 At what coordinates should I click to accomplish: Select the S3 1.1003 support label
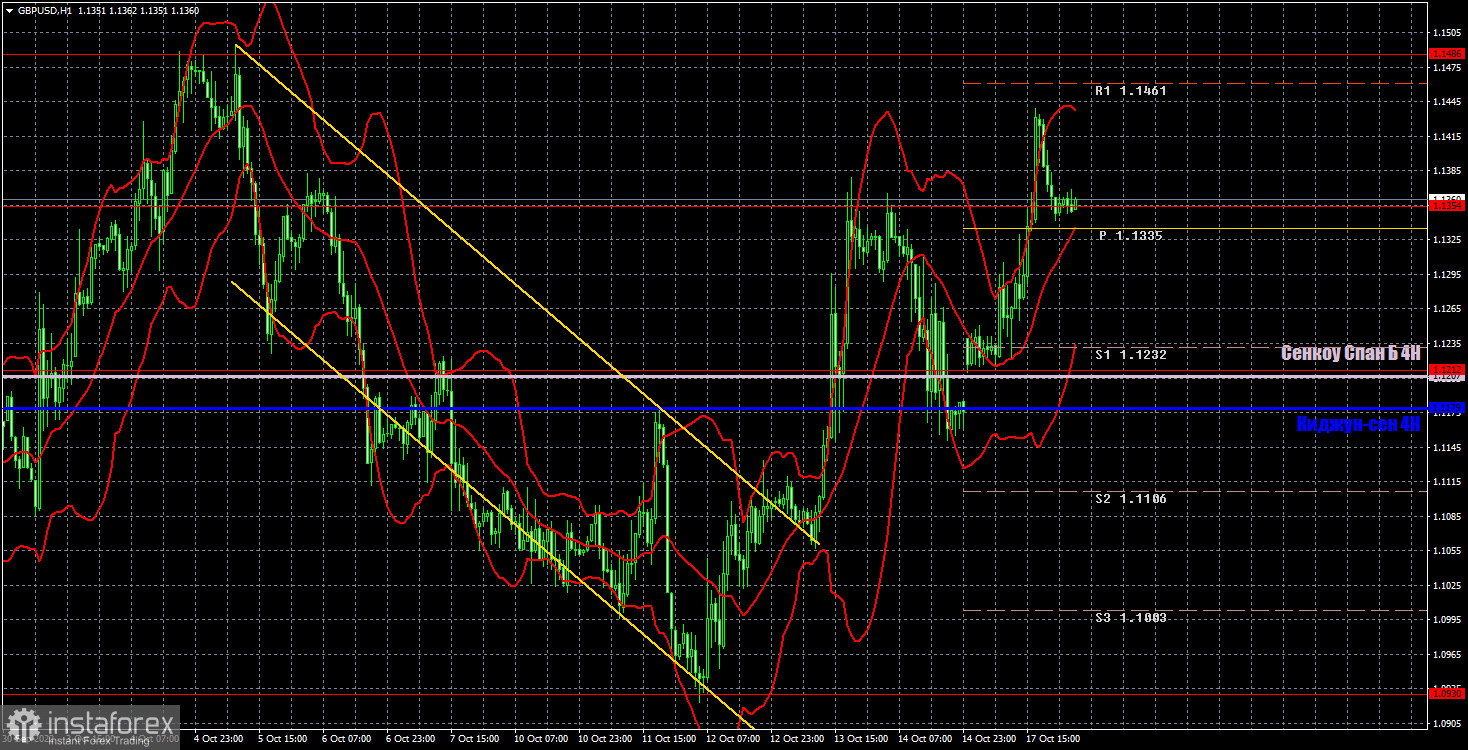1130,618
